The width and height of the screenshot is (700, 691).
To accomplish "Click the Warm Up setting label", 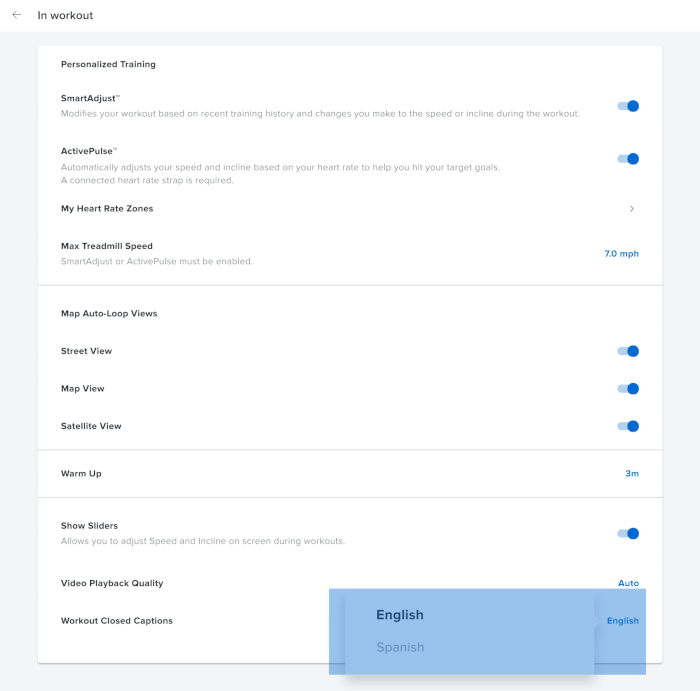I will [81, 473].
